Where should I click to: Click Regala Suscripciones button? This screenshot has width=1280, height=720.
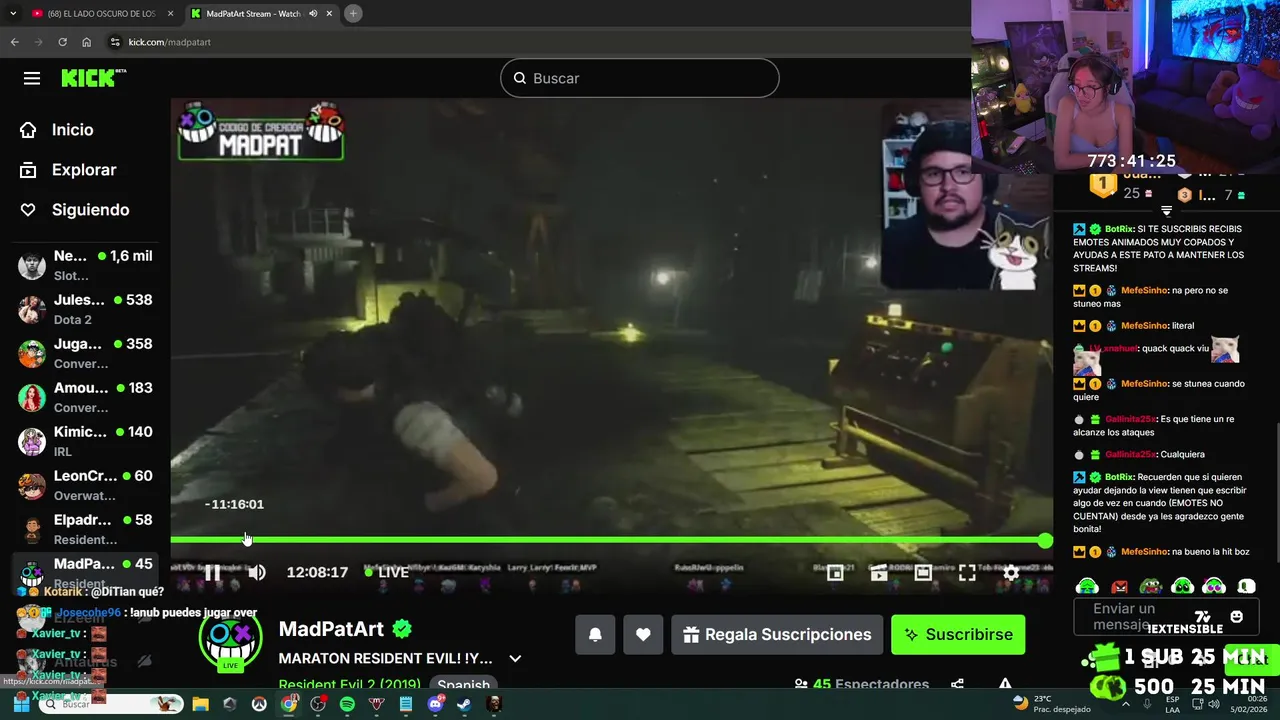click(777, 634)
